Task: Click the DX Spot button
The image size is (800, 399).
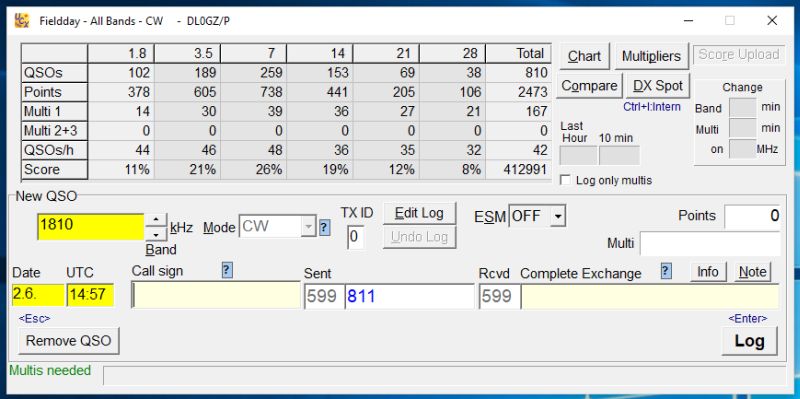Action: coord(658,86)
